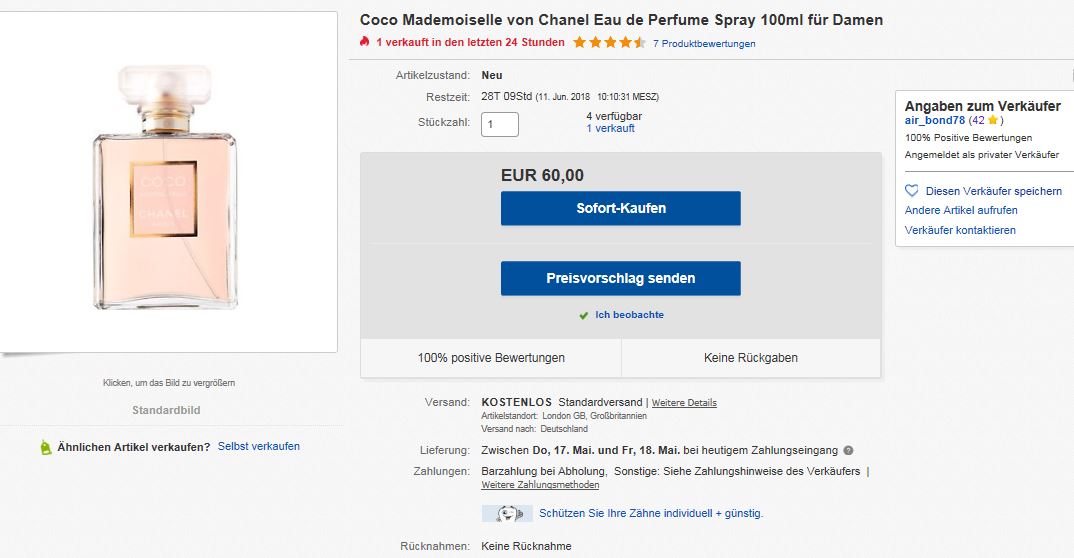Image resolution: width=1074 pixels, height=558 pixels.
Task: Click the delivery help question mark icon
Action: 848,451
